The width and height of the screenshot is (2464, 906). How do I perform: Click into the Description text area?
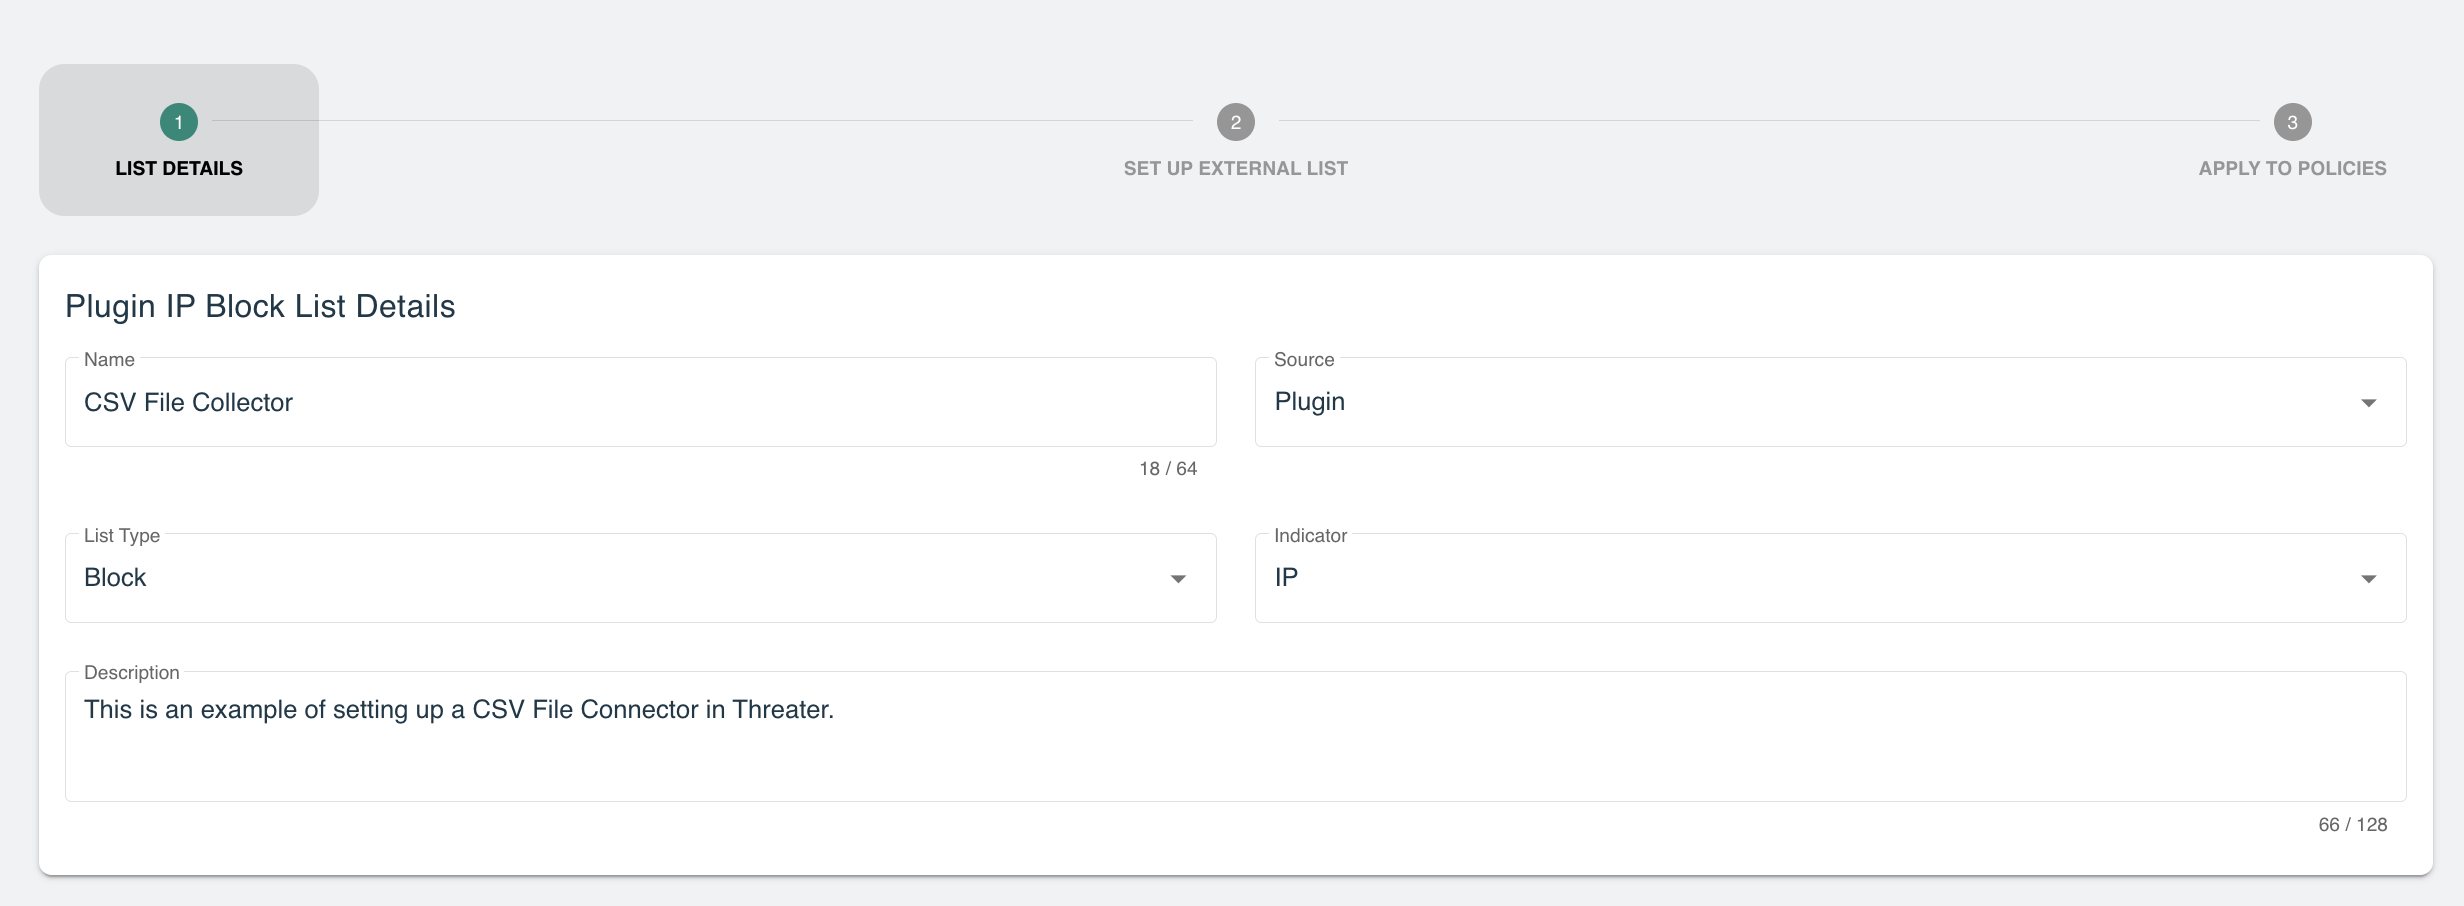(x=1236, y=736)
